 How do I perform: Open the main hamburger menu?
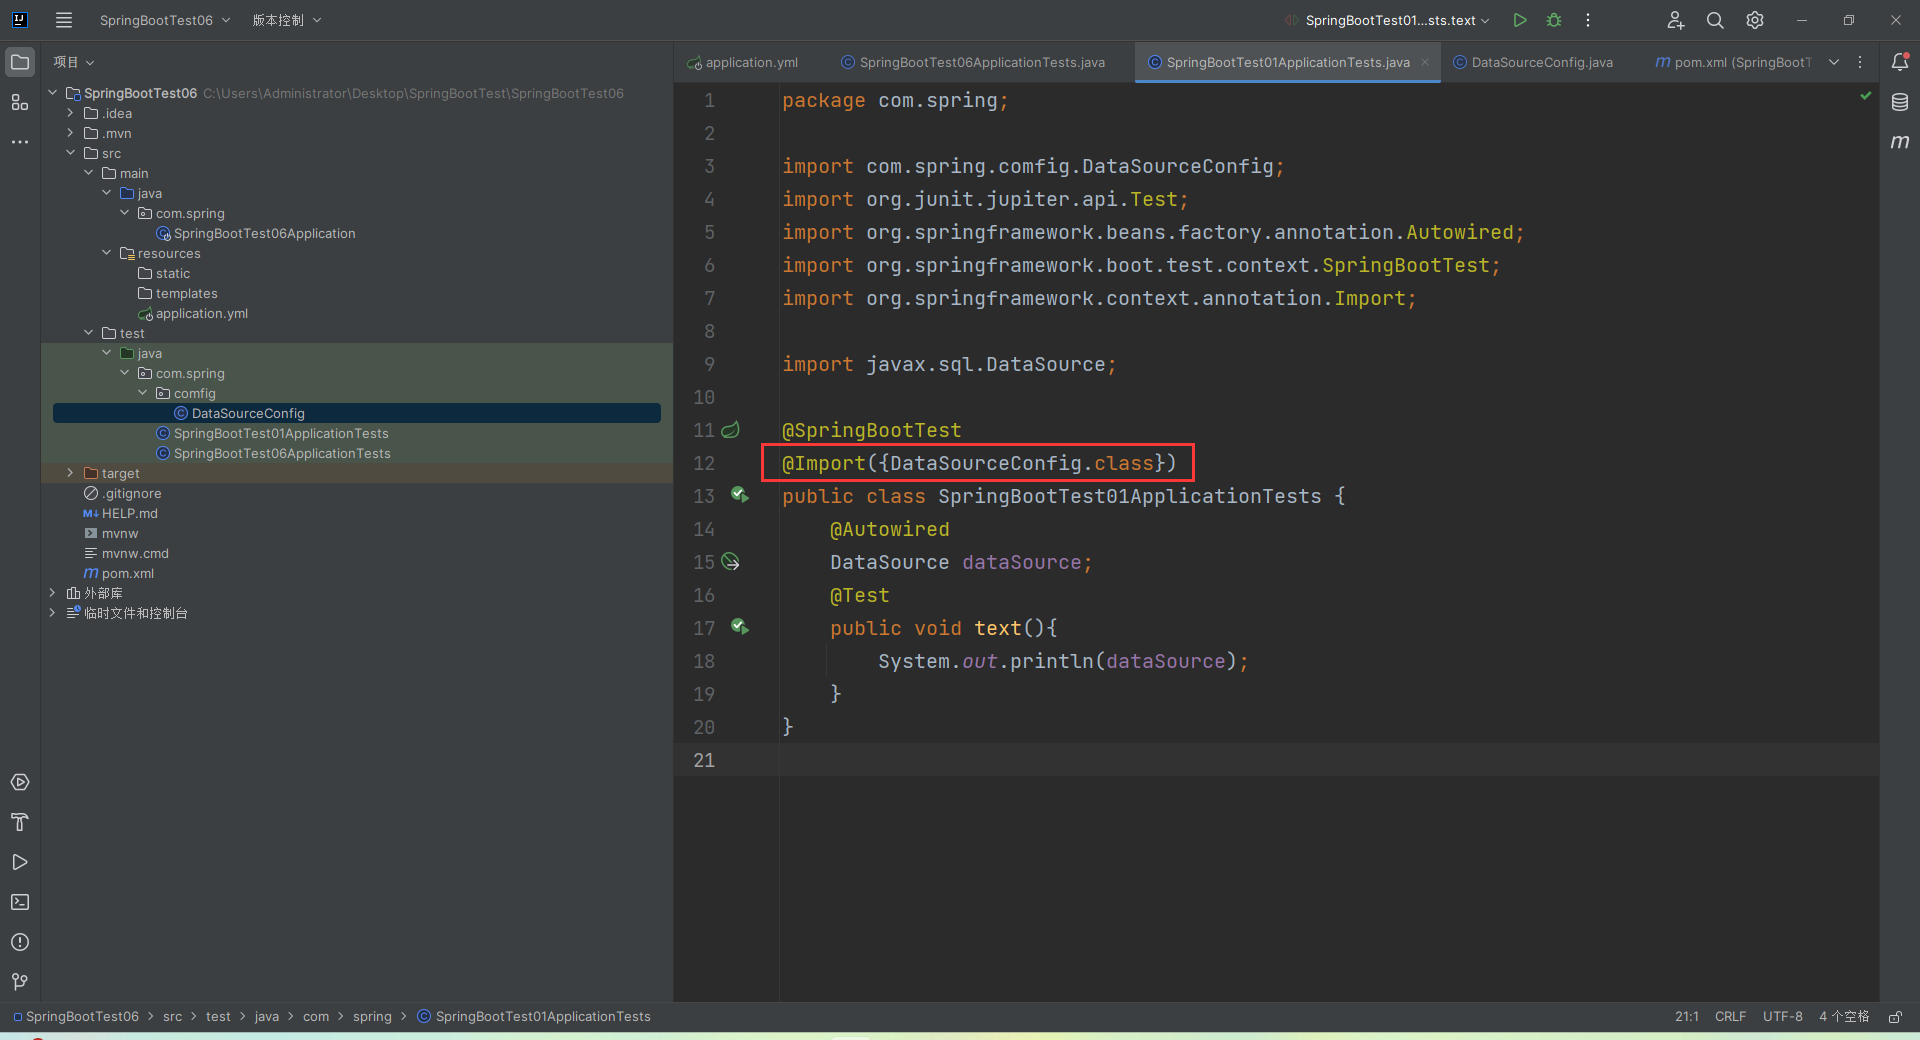64,20
